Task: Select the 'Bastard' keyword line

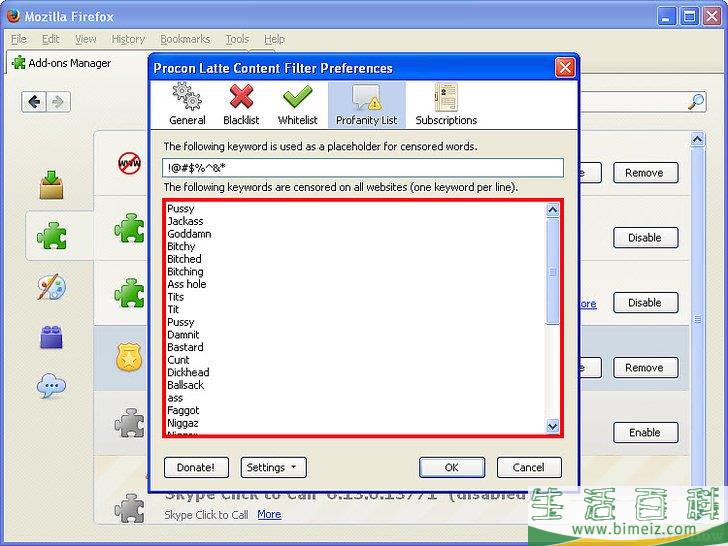Action: pyautogui.click(x=185, y=347)
